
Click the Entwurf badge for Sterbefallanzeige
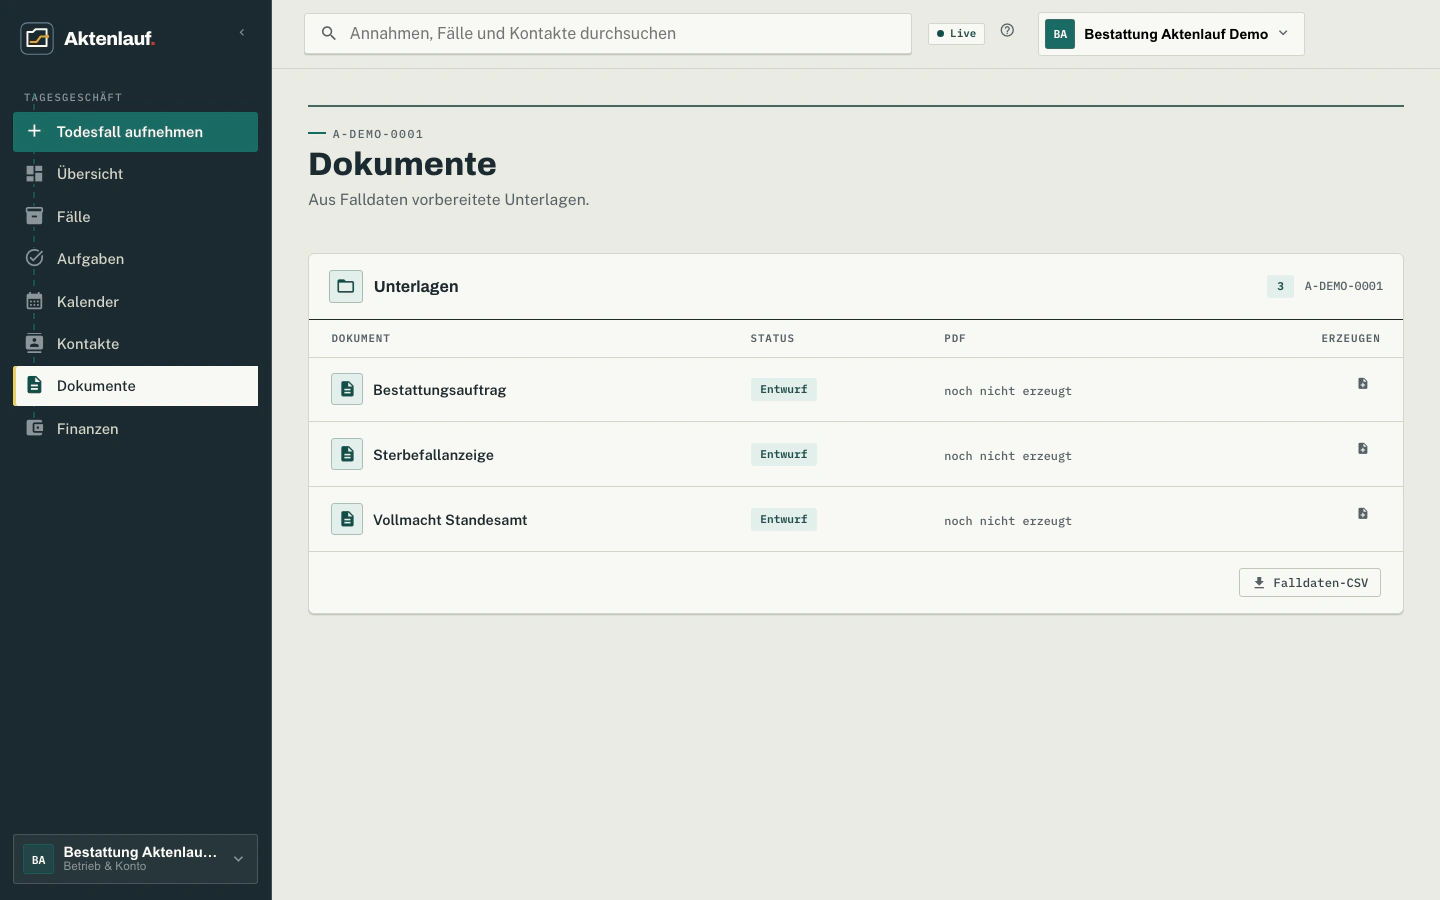coord(784,454)
